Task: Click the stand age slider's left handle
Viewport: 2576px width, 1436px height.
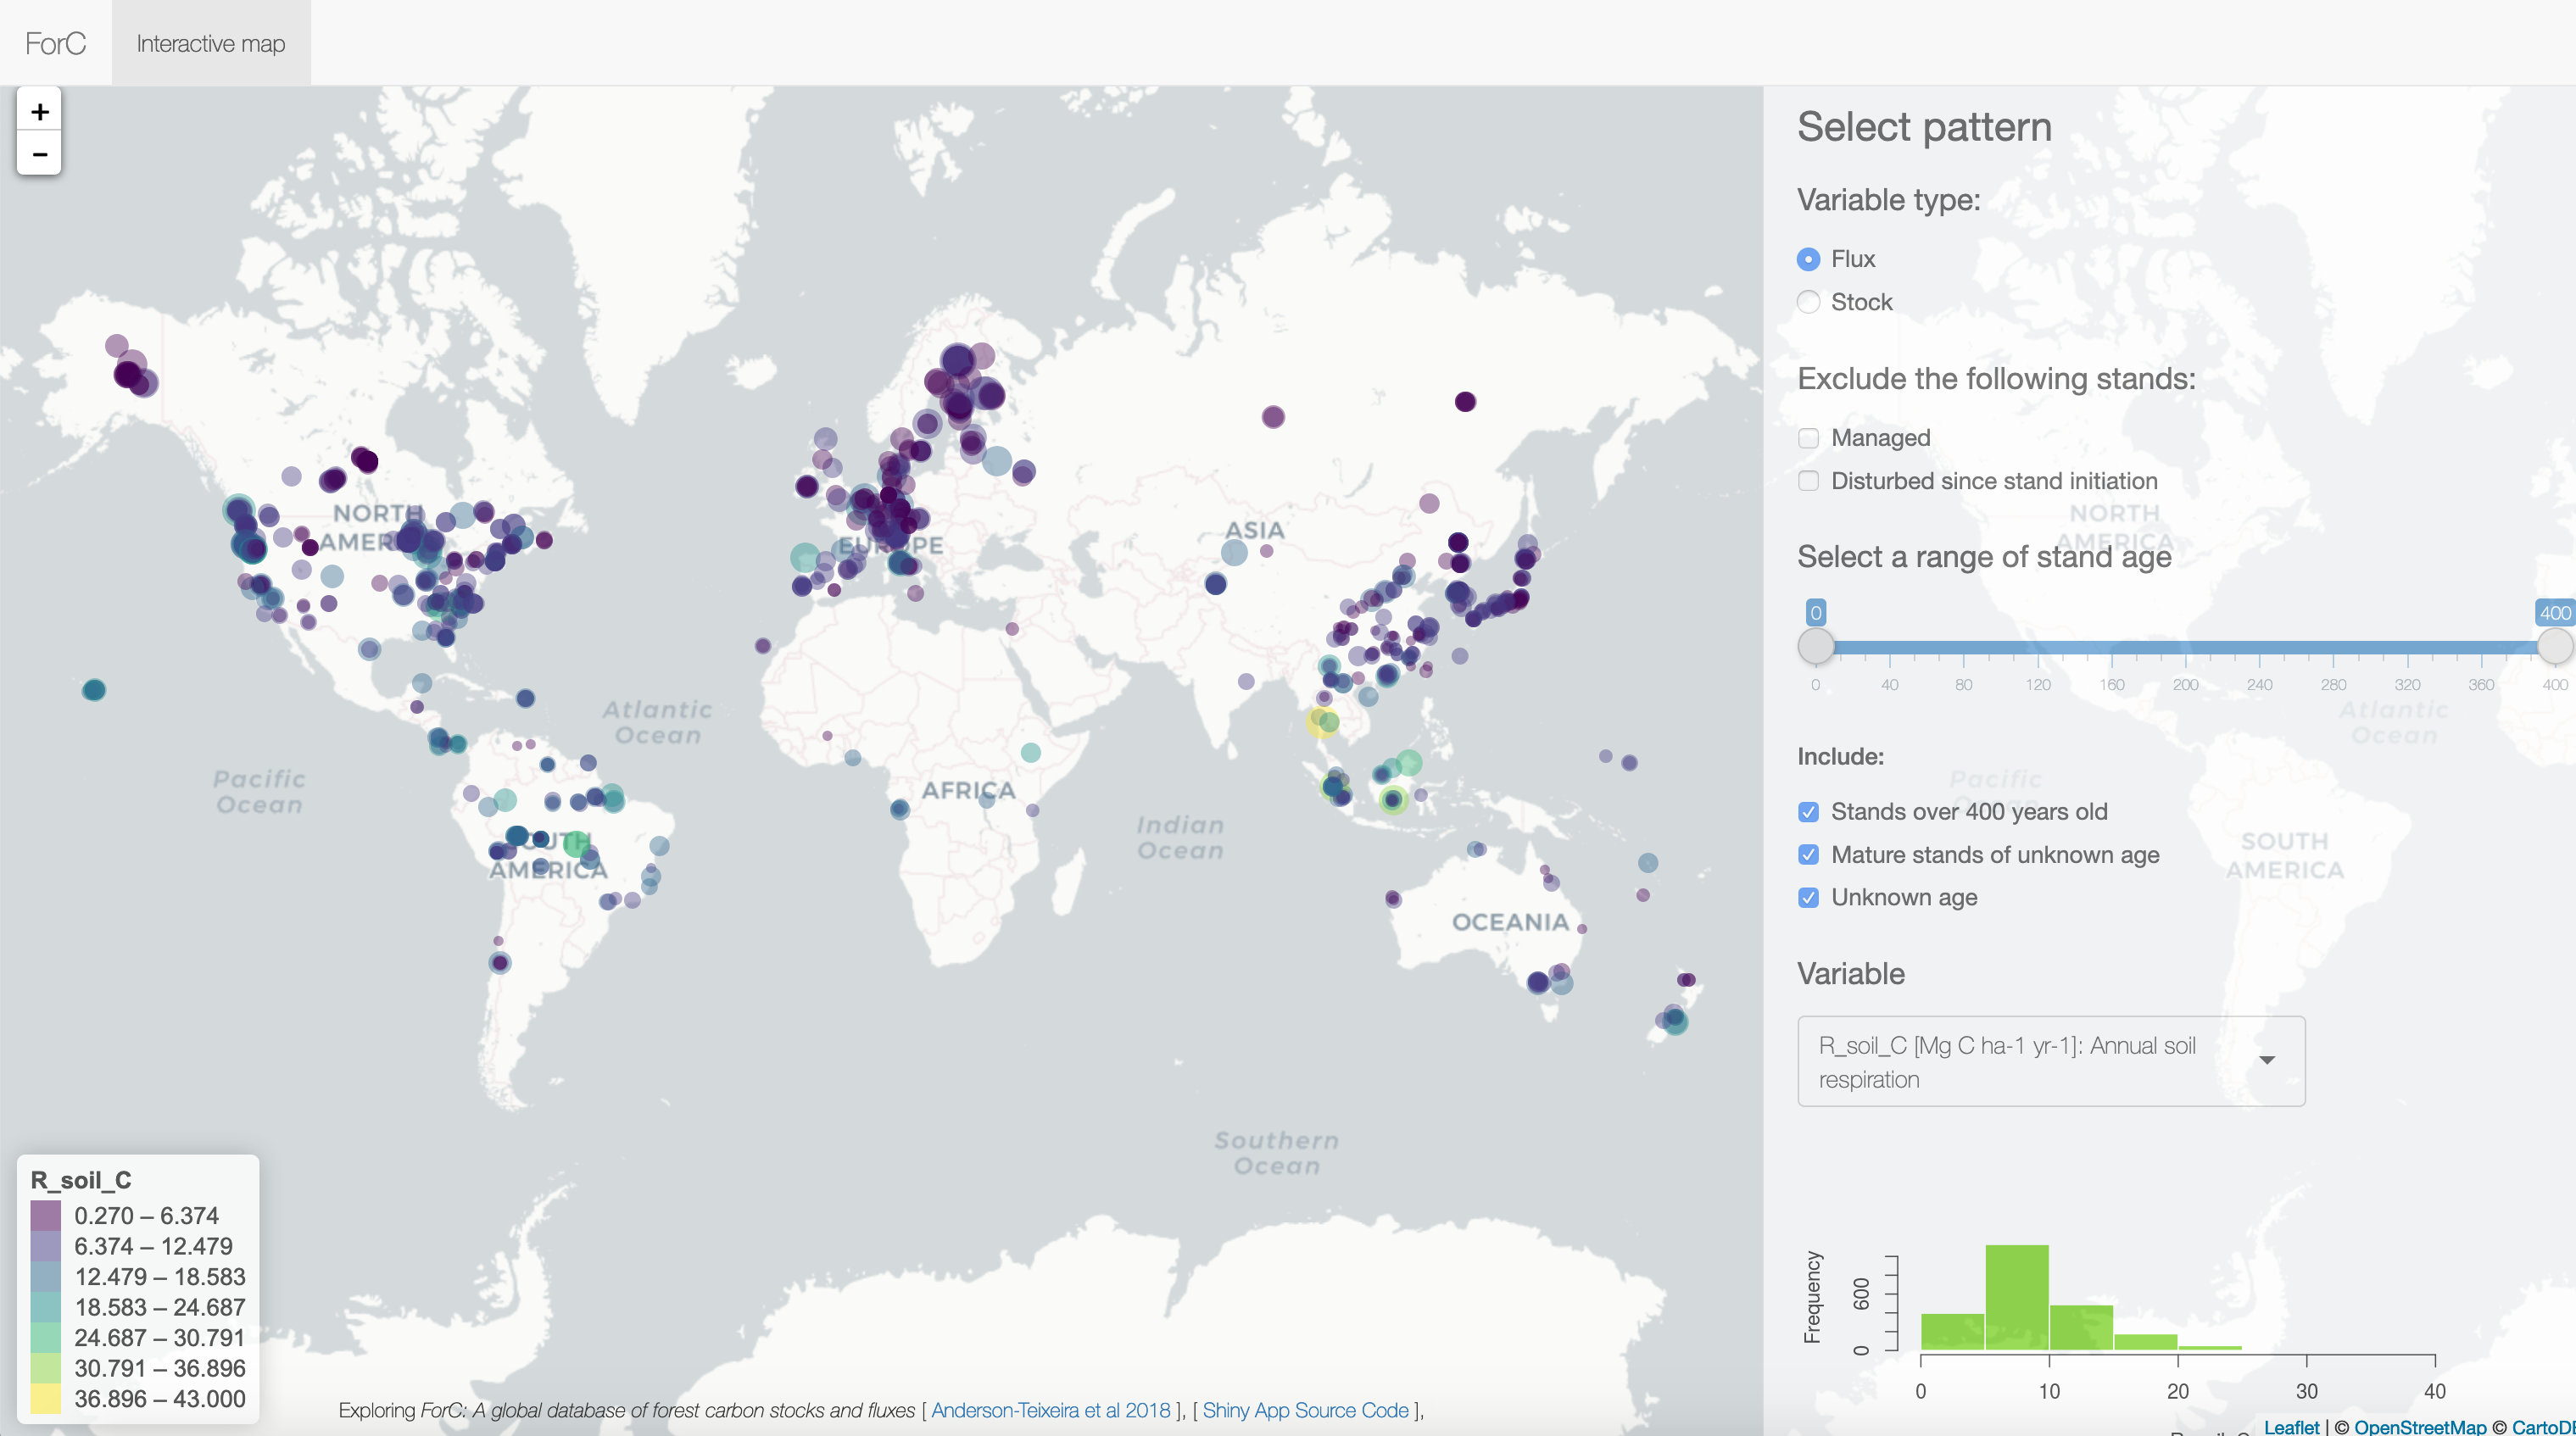Action: [1816, 646]
